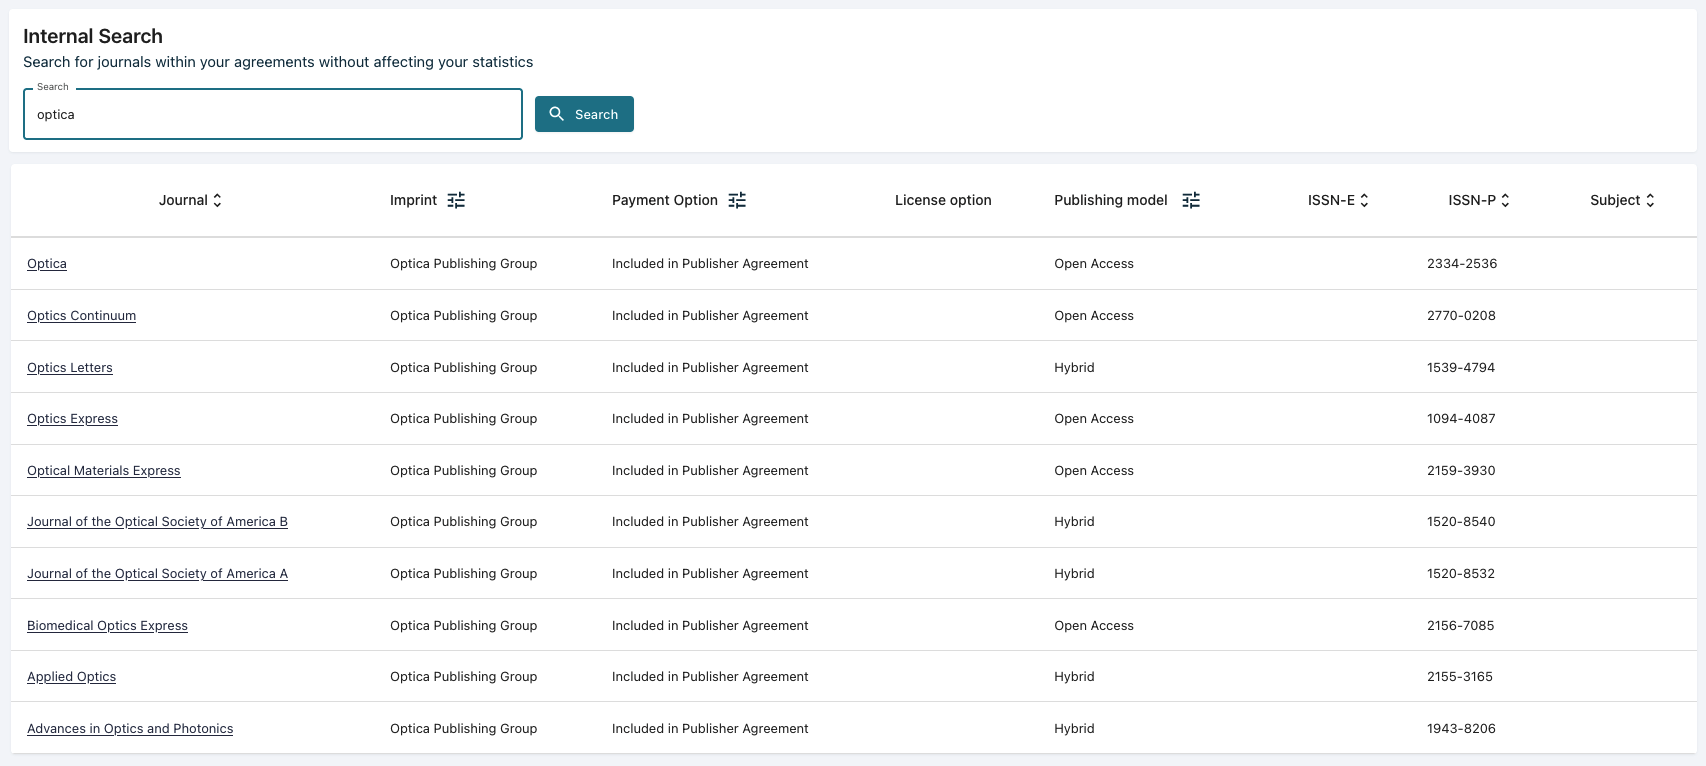Click Hybrid in Advances in Optics and Photonics row
The image size is (1706, 766).
(1074, 729)
